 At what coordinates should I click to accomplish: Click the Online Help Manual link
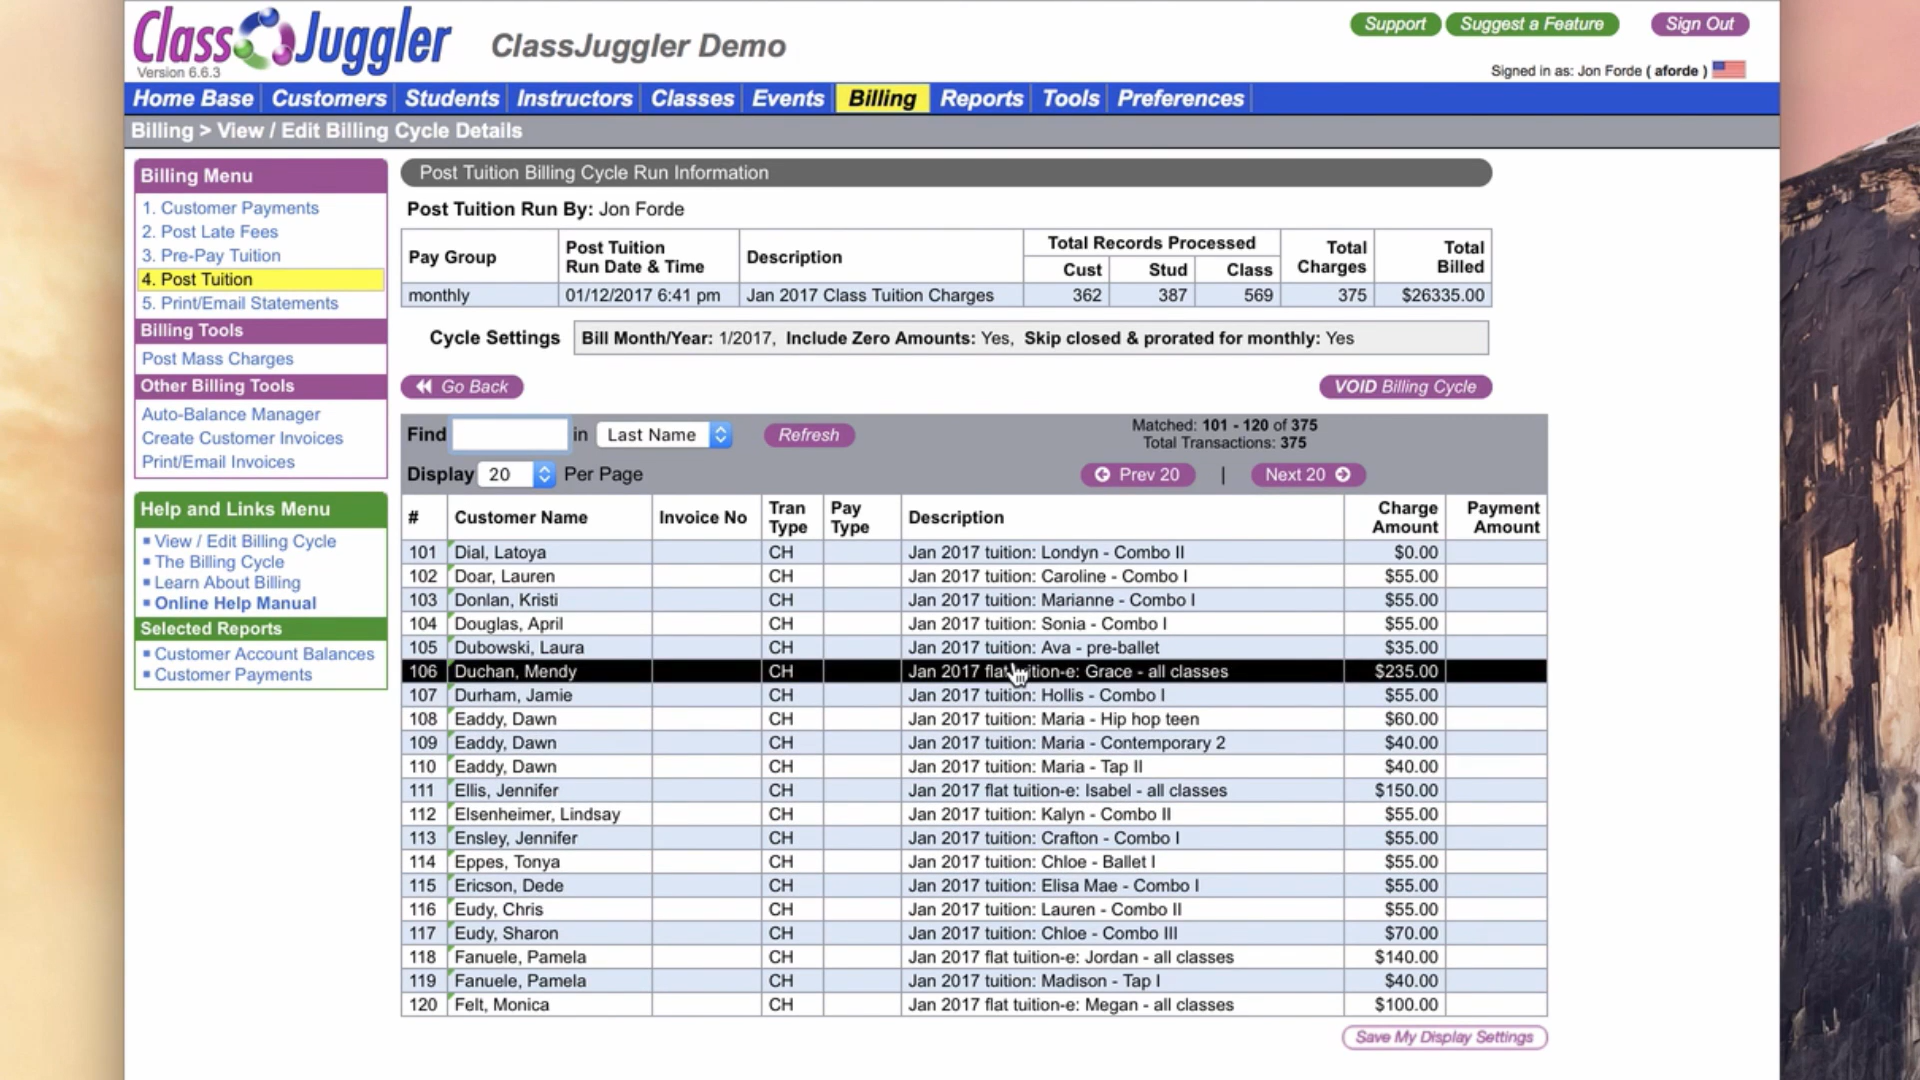pyautogui.click(x=235, y=603)
